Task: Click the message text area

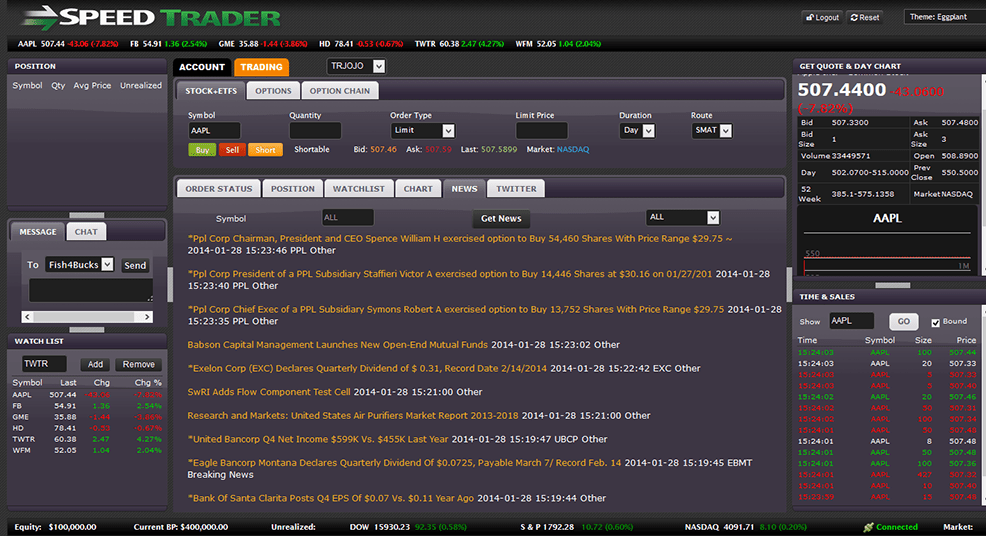Action: tap(91, 290)
